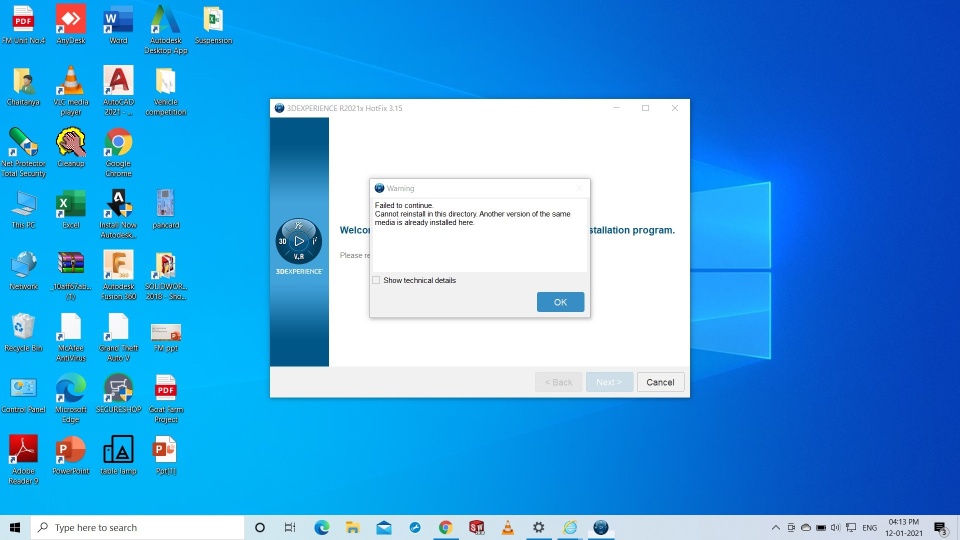Image resolution: width=960 pixels, height=540 pixels.
Task: Open Edge from the taskbar
Action: point(321,527)
